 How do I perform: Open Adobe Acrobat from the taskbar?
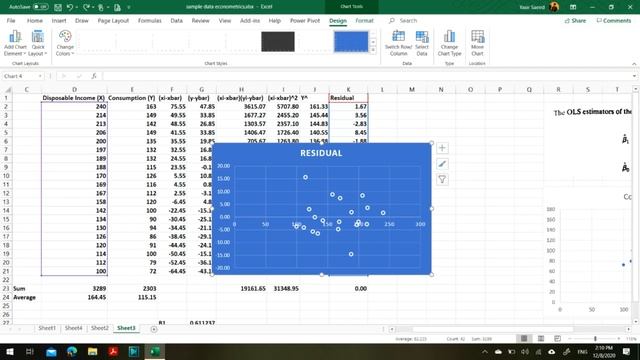(x=113, y=351)
